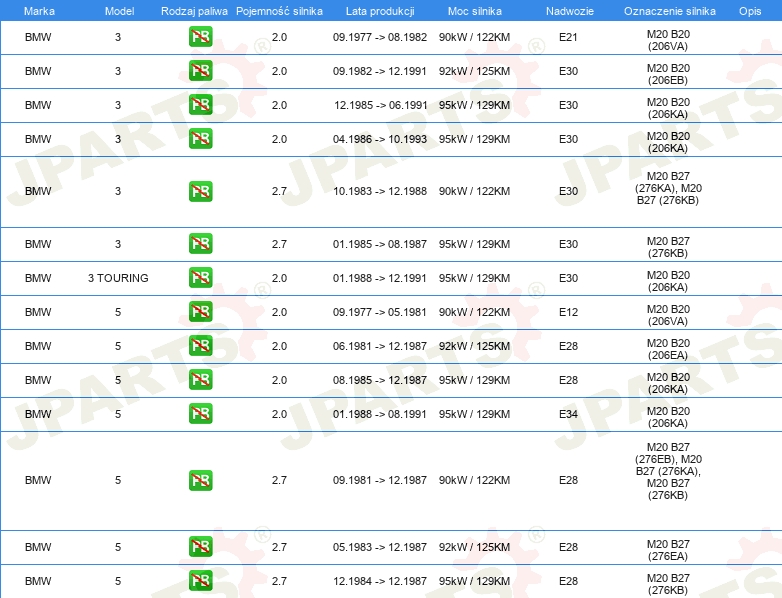
Task: Select the E34 body cell
Action: 568,414
